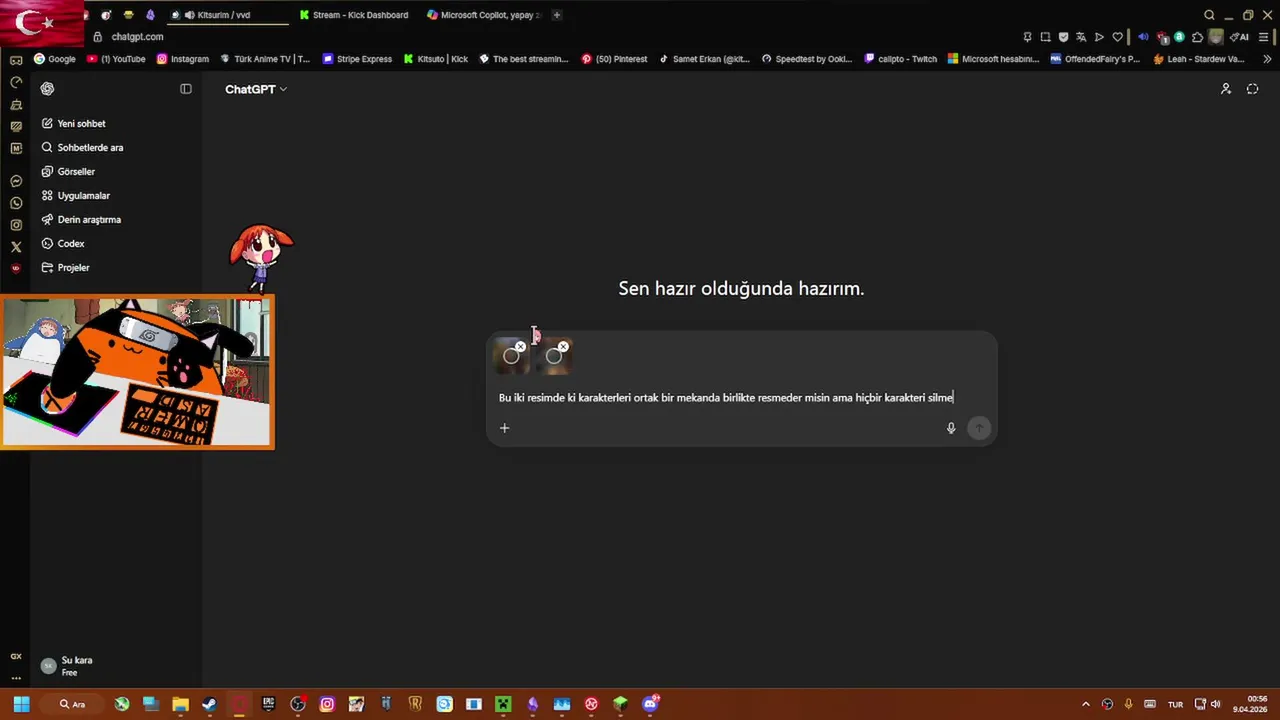Open the Görseller section
Screen dimensions: 1280x720
68,172
